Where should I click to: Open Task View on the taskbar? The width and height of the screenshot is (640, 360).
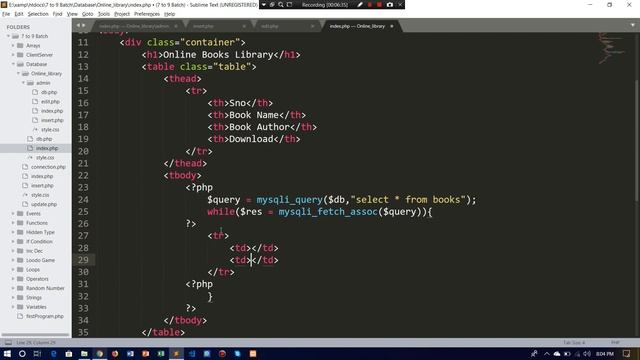[37, 353]
